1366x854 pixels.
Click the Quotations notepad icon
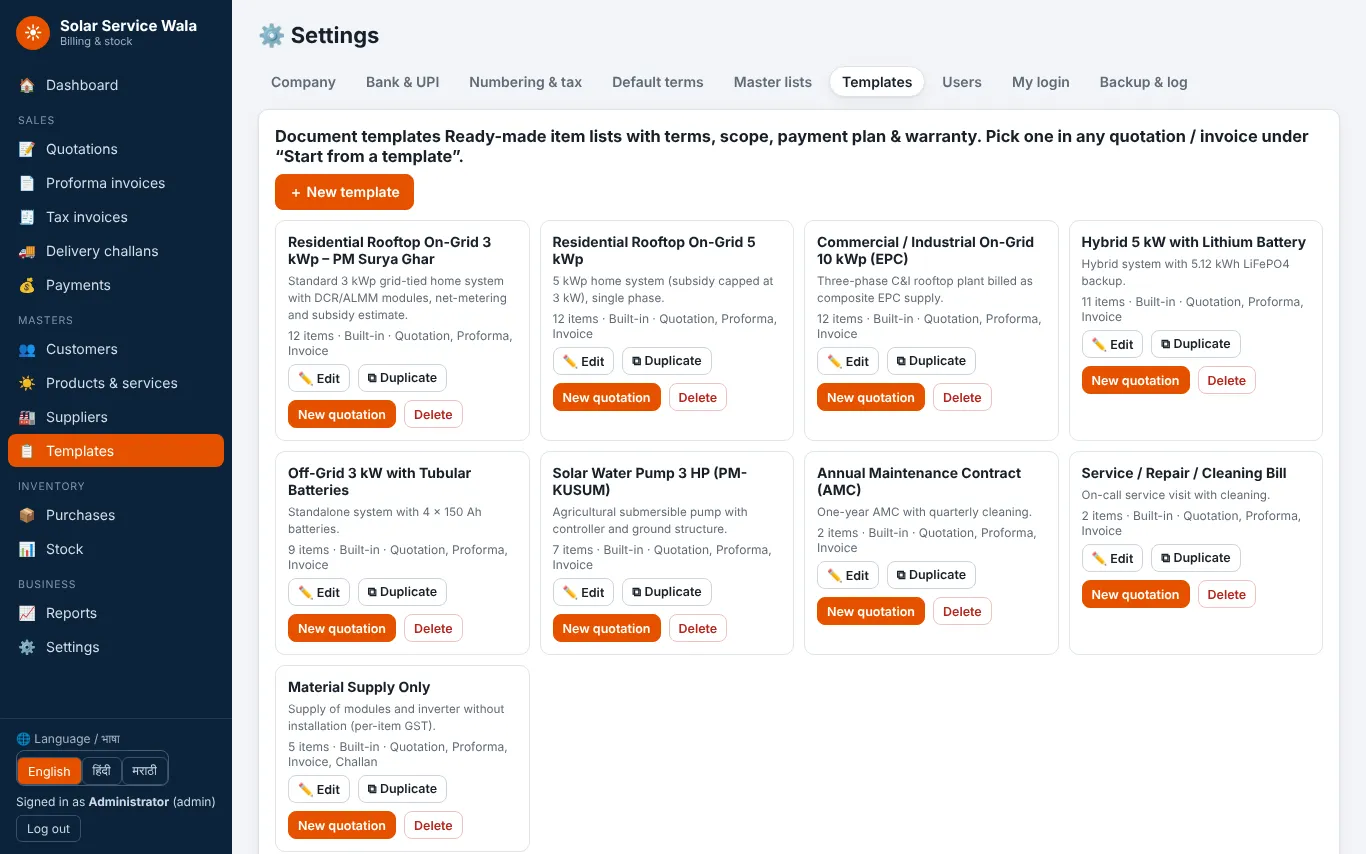[x=27, y=149]
